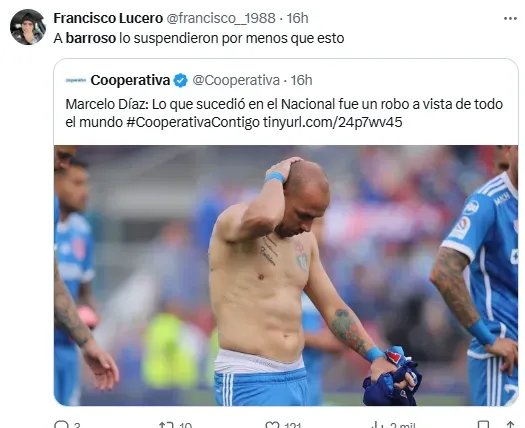Open the three-dot more options menu
Viewport: 525px width, 428px height.
click(x=510, y=18)
